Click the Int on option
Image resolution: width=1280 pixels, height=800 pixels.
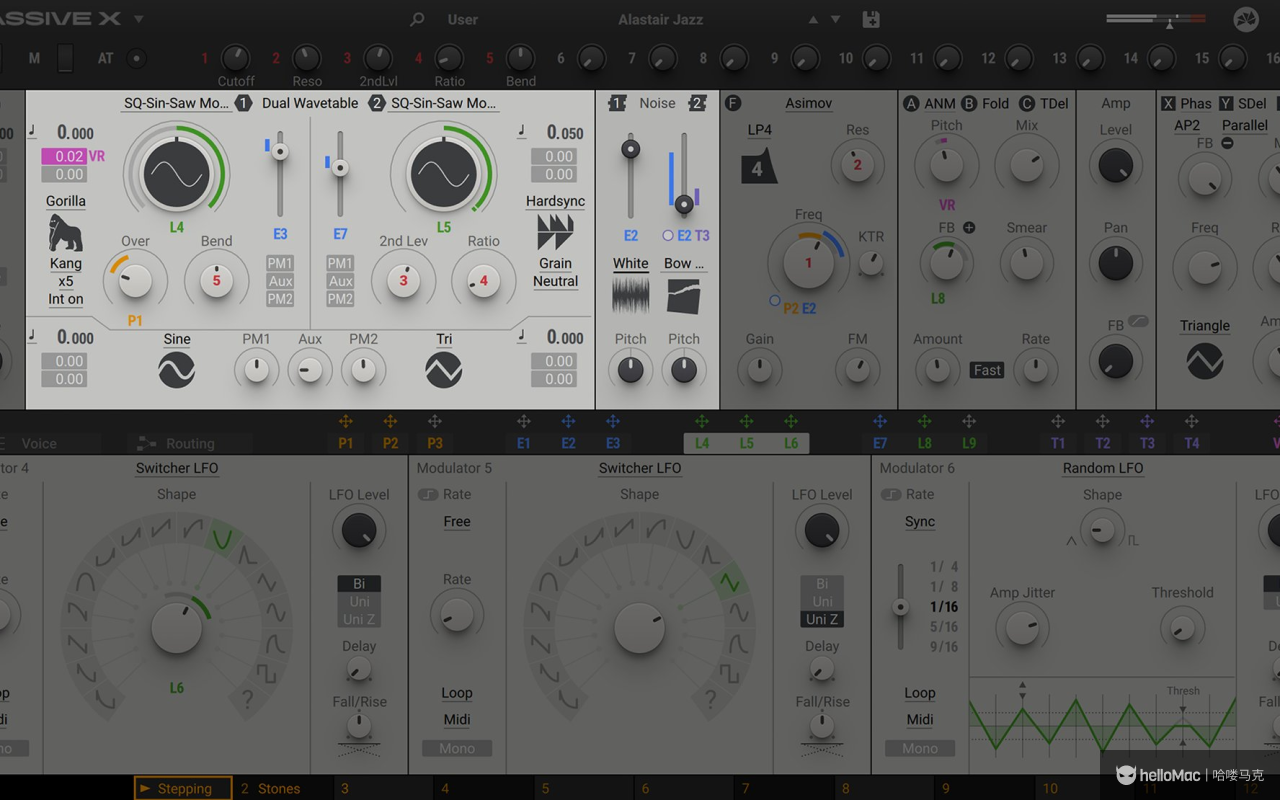65,299
